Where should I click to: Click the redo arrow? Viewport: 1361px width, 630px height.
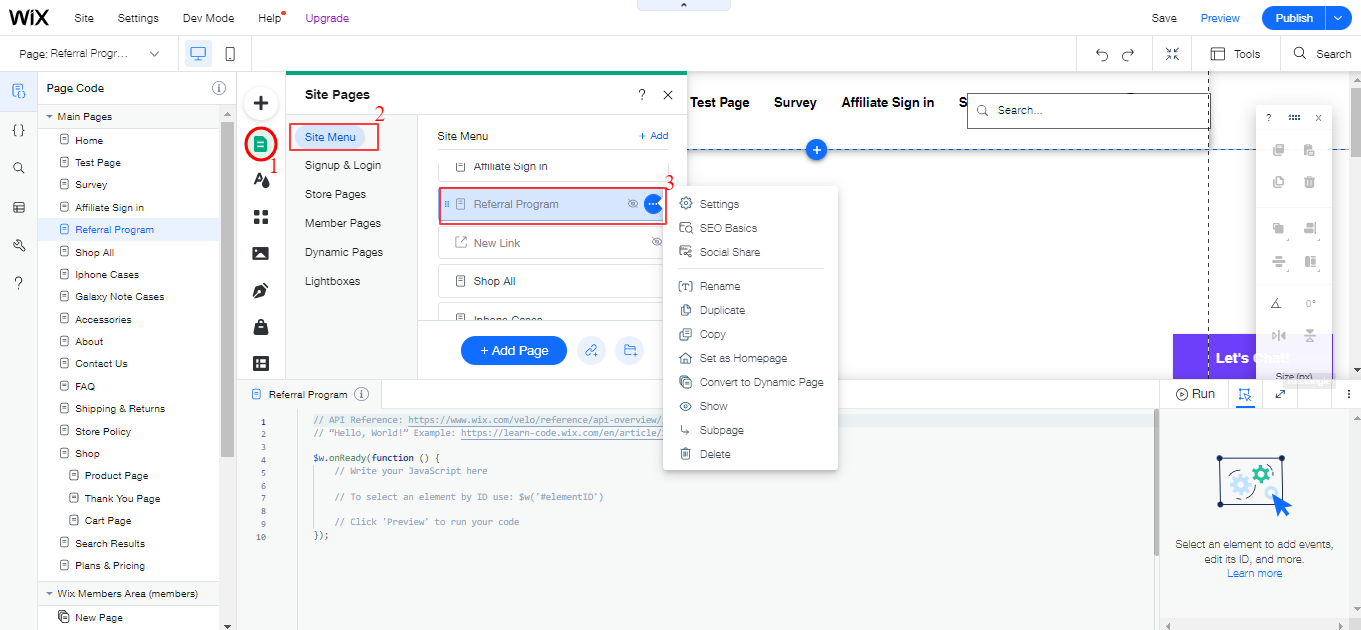pos(1128,54)
